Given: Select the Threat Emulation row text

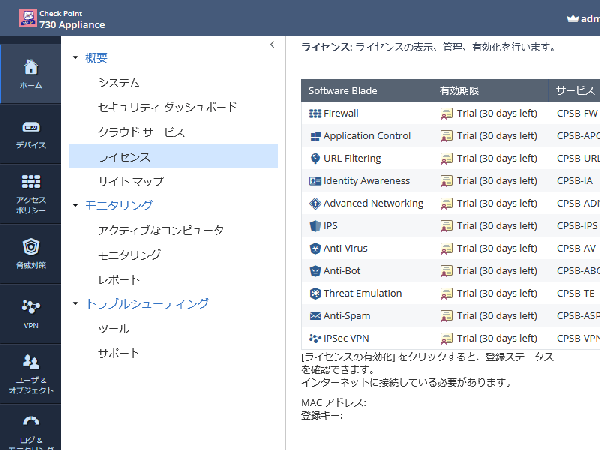Looking at the screenshot, I should [x=363, y=294].
